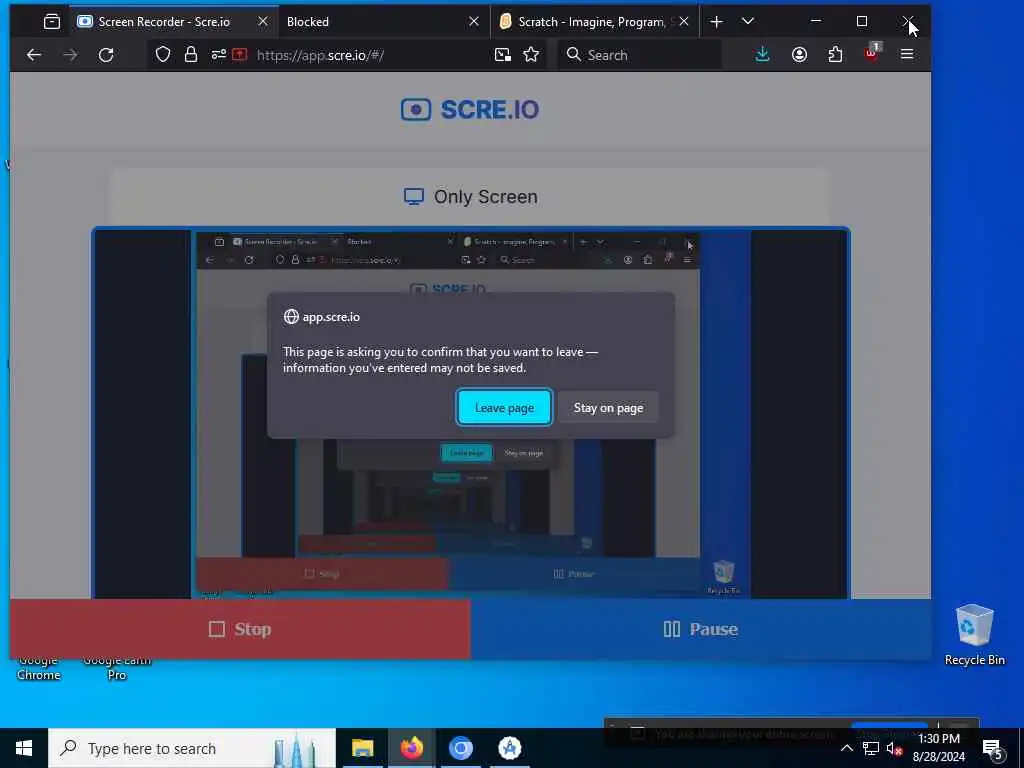The image size is (1024, 768).
Task: Open the Downloads panel
Action: [762, 55]
